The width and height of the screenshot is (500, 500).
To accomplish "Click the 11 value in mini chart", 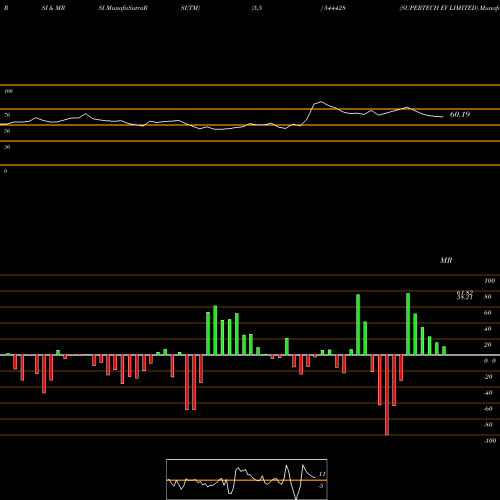I will tap(322, 474).
